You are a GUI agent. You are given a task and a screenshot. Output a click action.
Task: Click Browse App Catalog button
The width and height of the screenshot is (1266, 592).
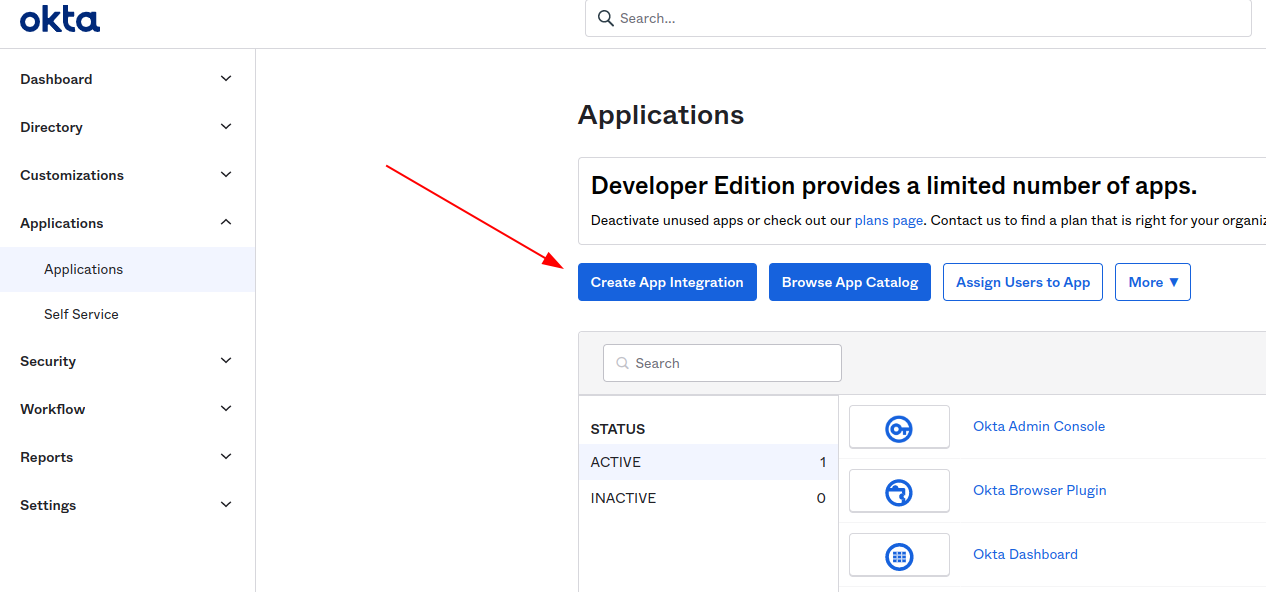point(850,282)
